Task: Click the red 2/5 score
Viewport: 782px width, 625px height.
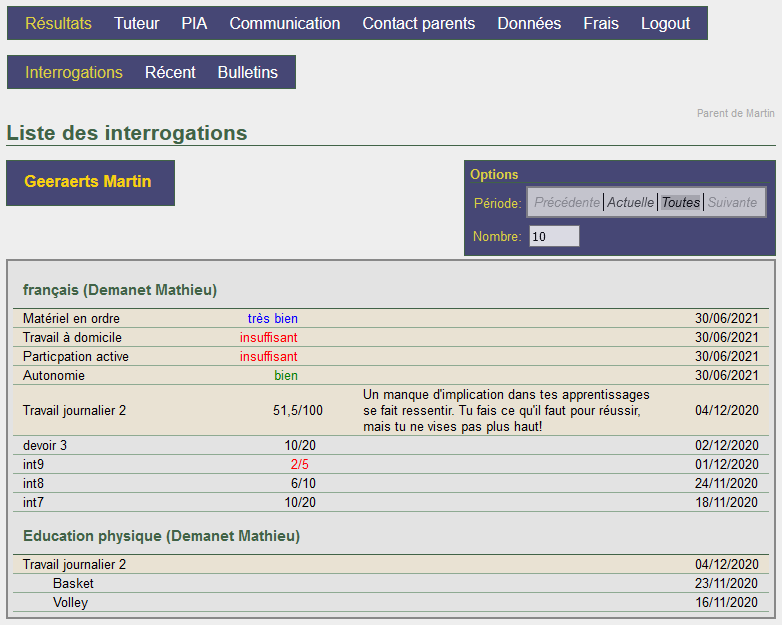Action: coord(300,464)
